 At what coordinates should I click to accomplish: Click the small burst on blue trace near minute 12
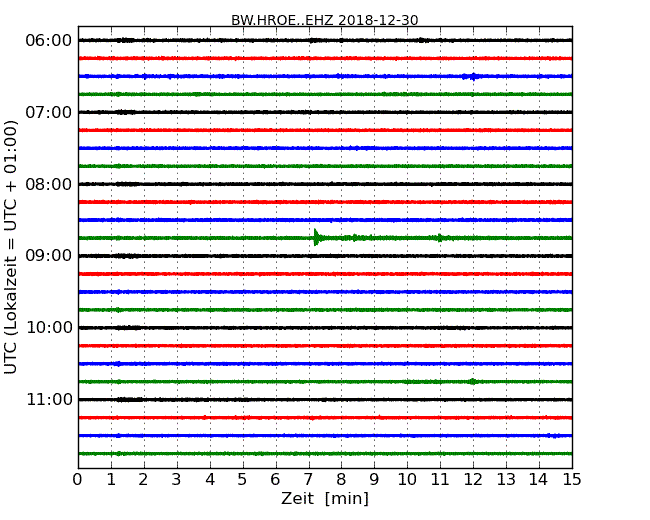point(473,76)
